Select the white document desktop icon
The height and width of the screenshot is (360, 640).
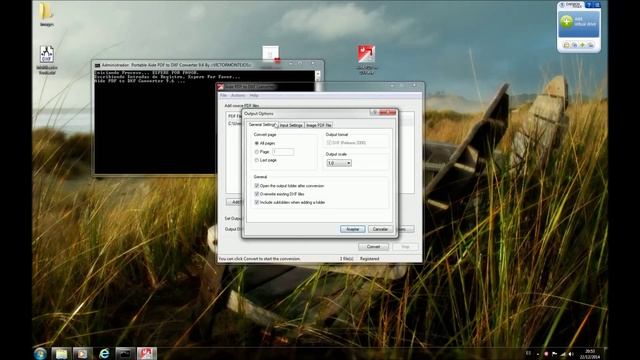pyautogui.click(x=270, y=55)
